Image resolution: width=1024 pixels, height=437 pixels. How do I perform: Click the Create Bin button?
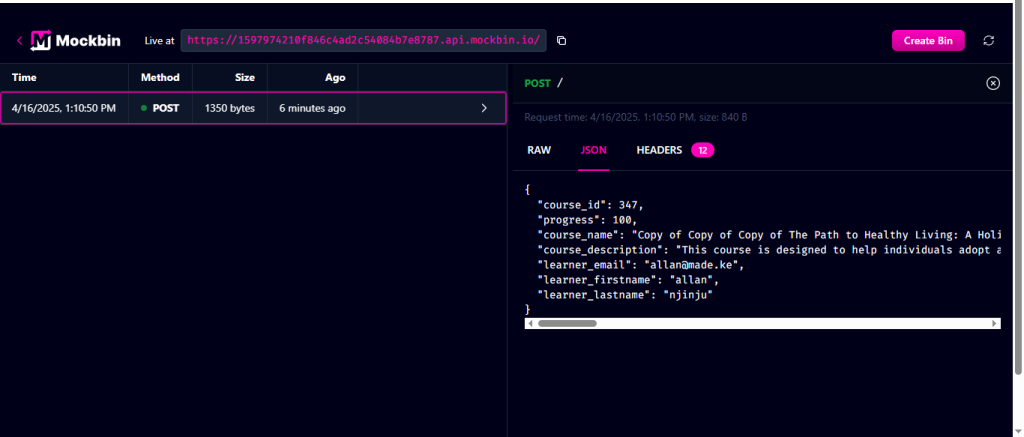click(x=928, y=40)
